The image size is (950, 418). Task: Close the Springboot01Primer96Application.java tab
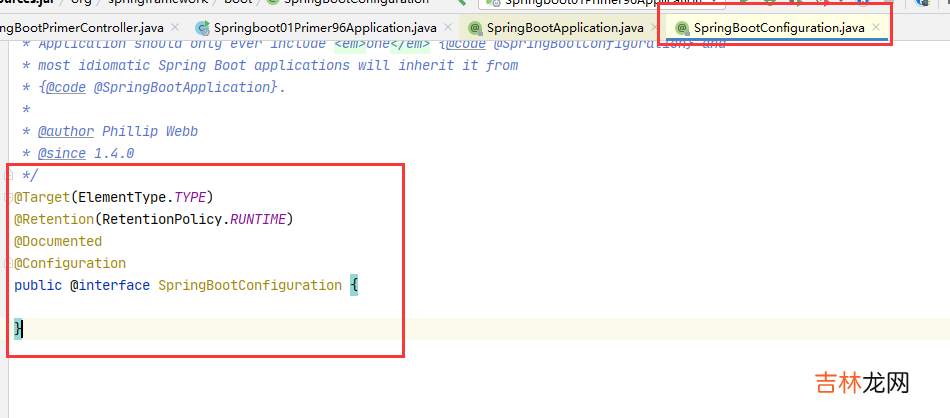[453, 28]
